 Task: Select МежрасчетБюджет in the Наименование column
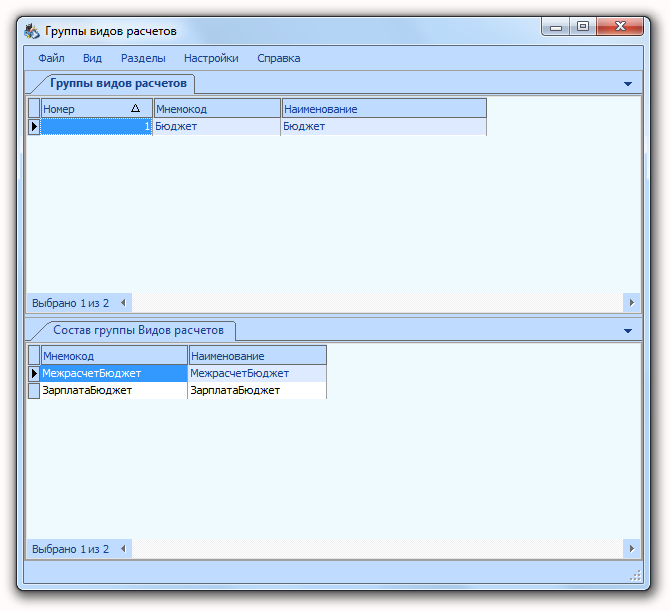pyautogui.click(x=257, y=373)
